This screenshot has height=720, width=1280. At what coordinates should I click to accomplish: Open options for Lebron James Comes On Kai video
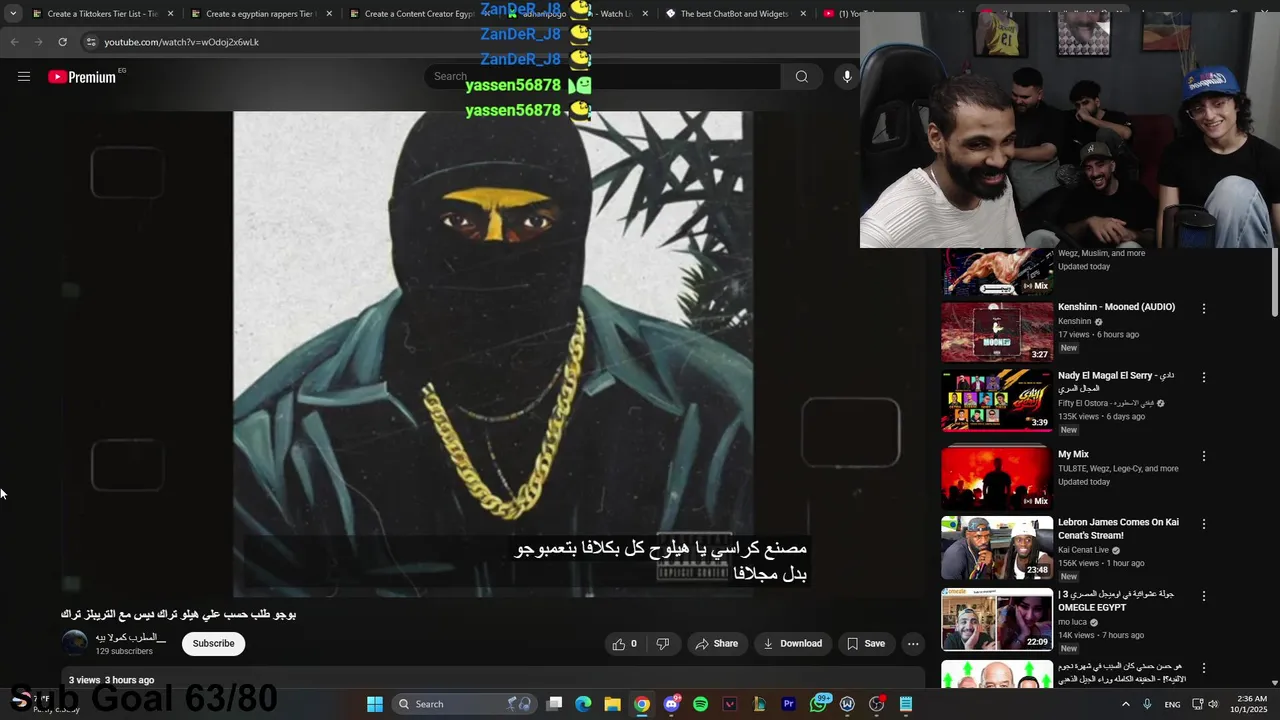[1204, 524]
